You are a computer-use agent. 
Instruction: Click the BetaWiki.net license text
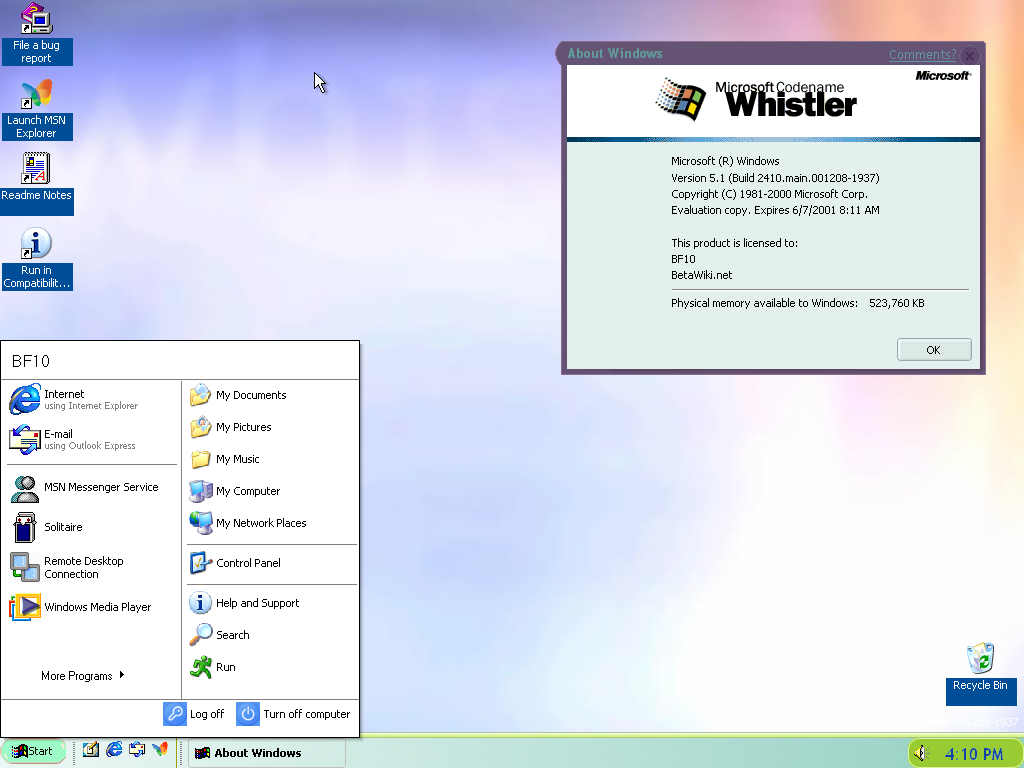tap(701, 275)
